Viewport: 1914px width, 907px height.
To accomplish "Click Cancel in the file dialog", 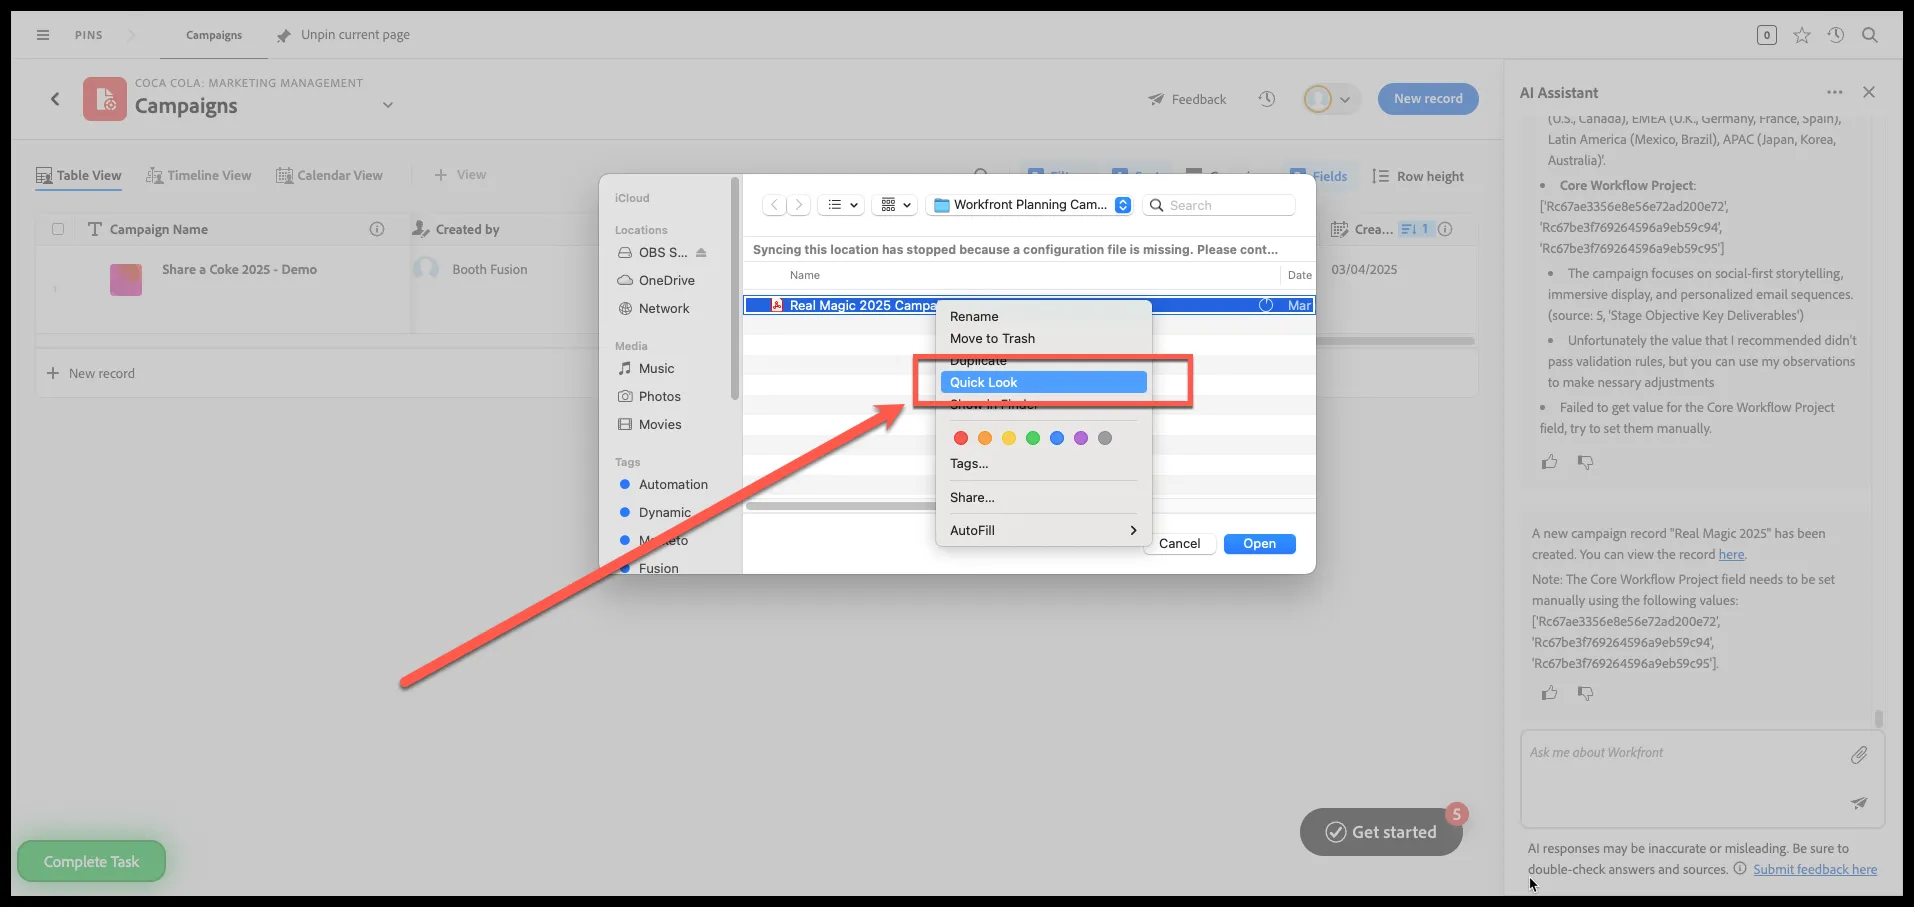I will coord(1179,544).
